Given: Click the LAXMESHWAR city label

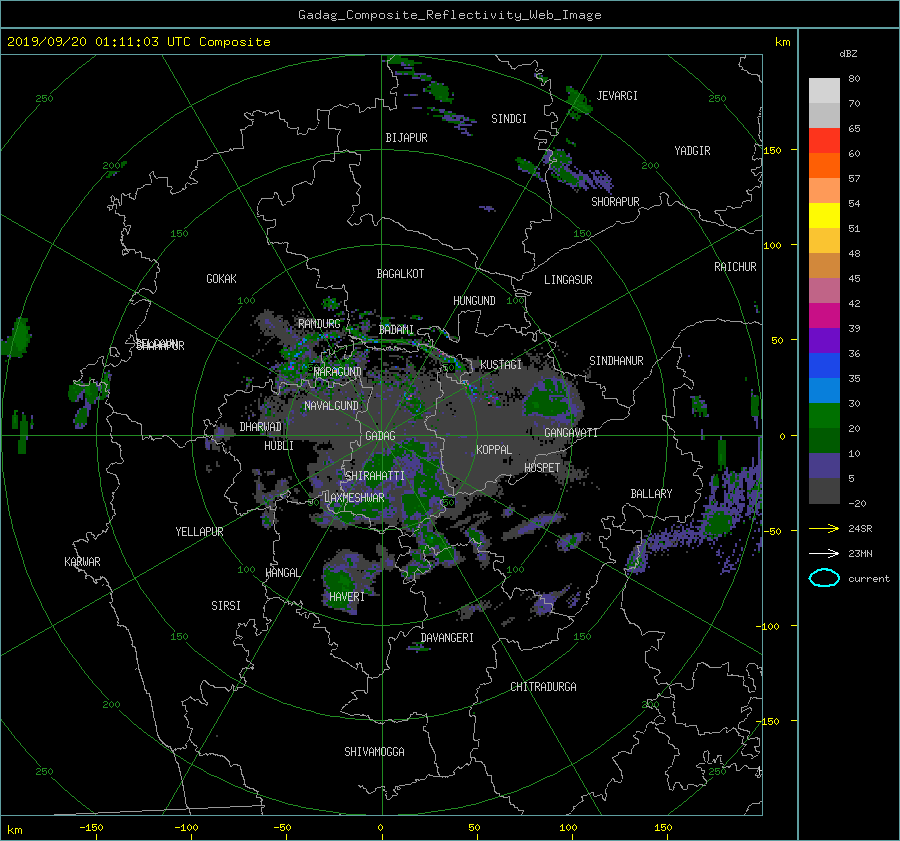Looking at the screenshot, I should pos(354,498).
